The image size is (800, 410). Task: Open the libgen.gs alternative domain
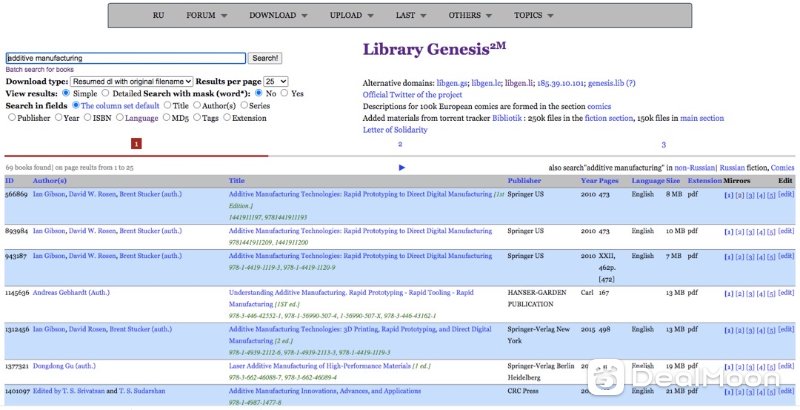coord(452,83)
